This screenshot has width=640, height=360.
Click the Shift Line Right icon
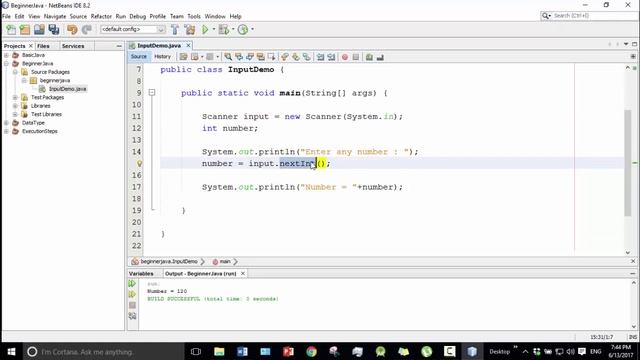point(331,57)
